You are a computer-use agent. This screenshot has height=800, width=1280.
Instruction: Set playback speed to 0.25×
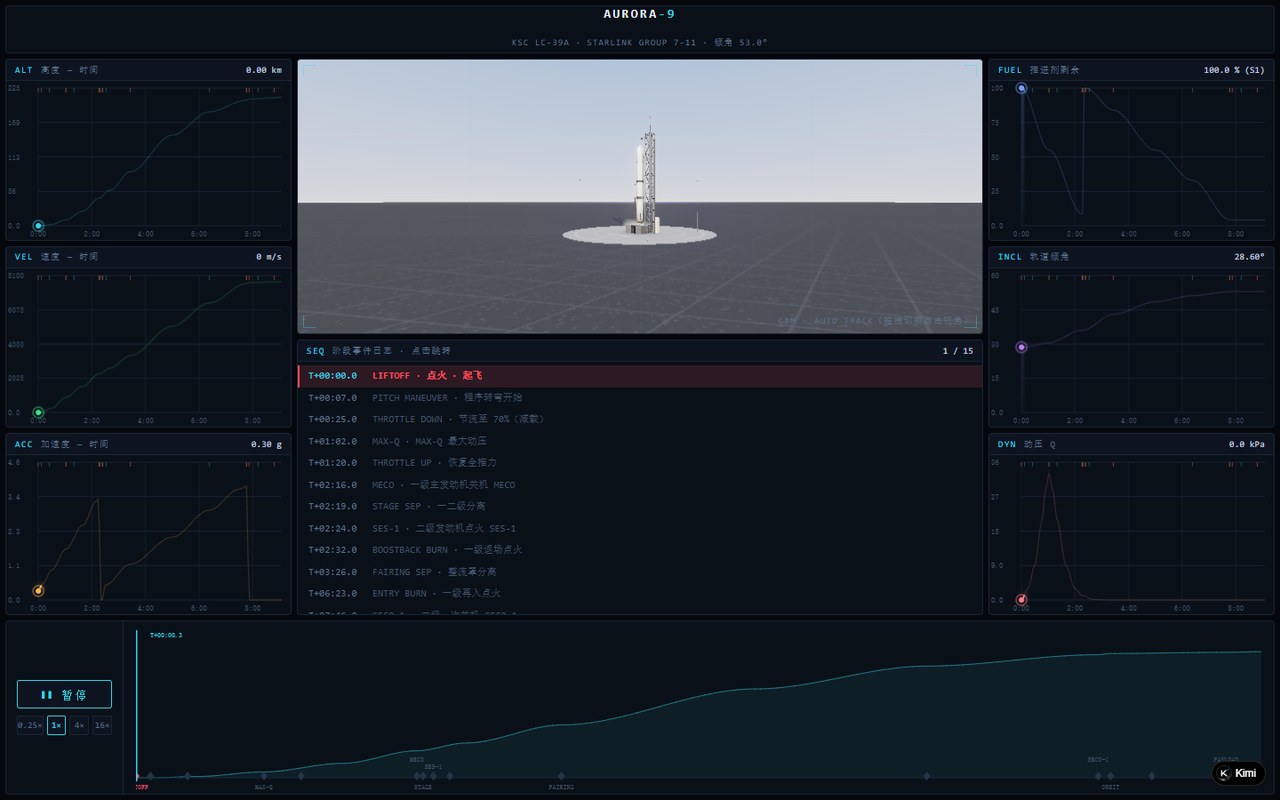(x=30, y=725)
